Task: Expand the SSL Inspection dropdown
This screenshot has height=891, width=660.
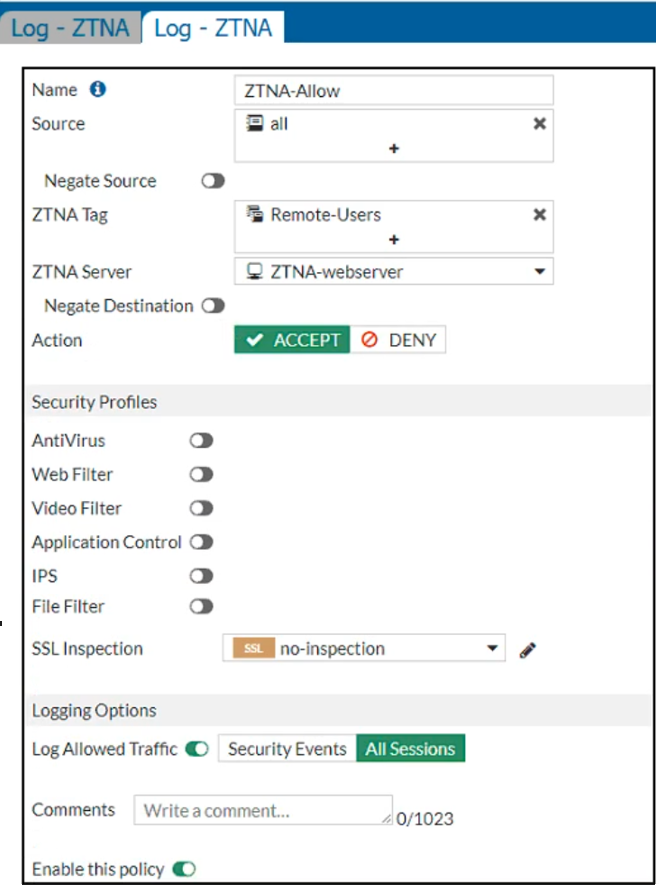Action: pyautogui.click(x=492, y=649)
